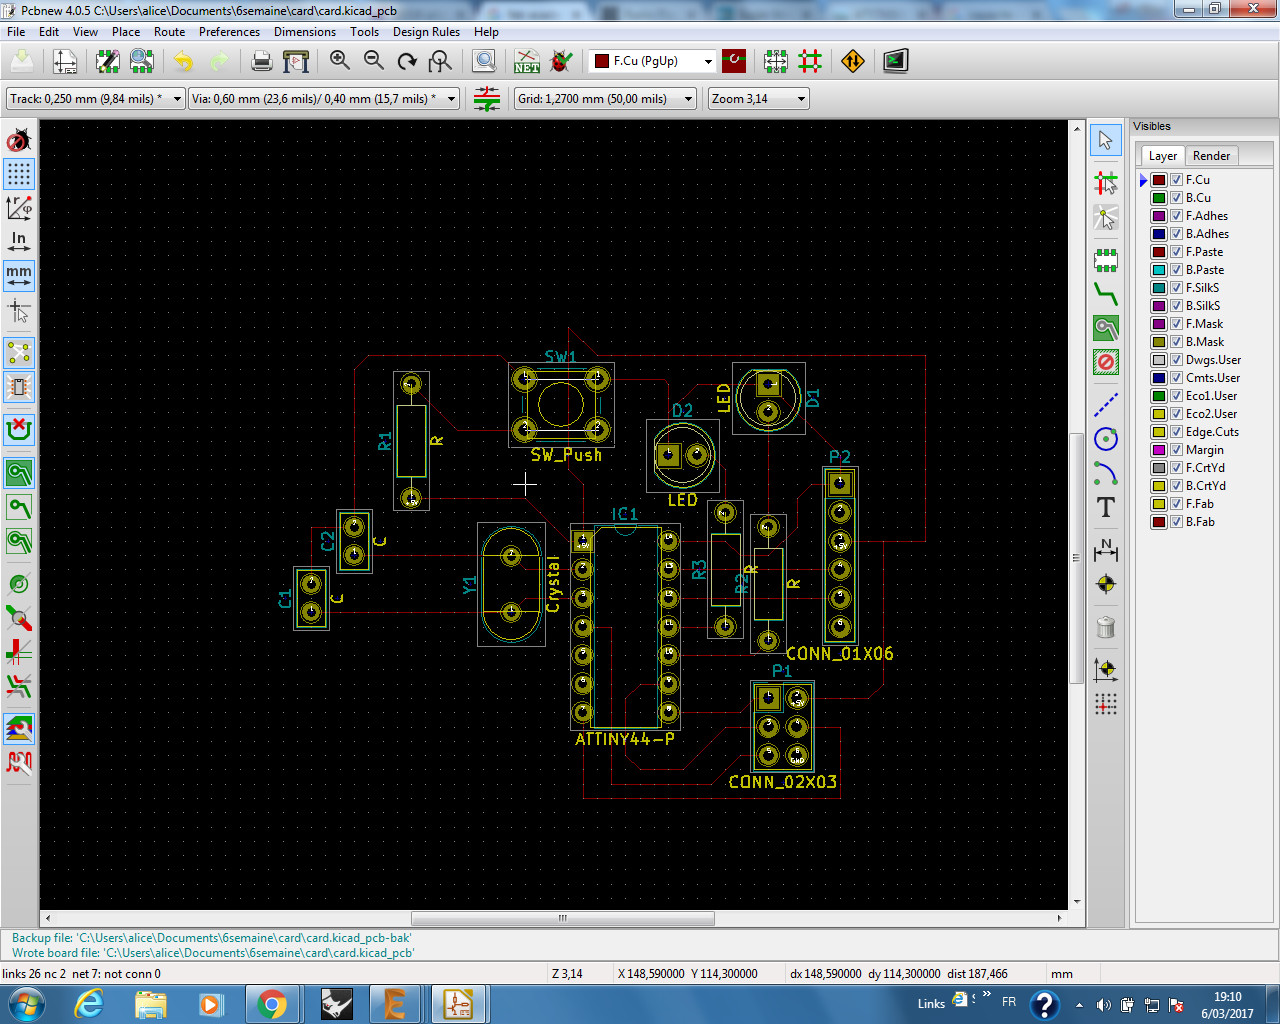1280x1024 pixels.
Task: Uncheck the F.SilkS layer checkbox
Action: pos(1177,288)
